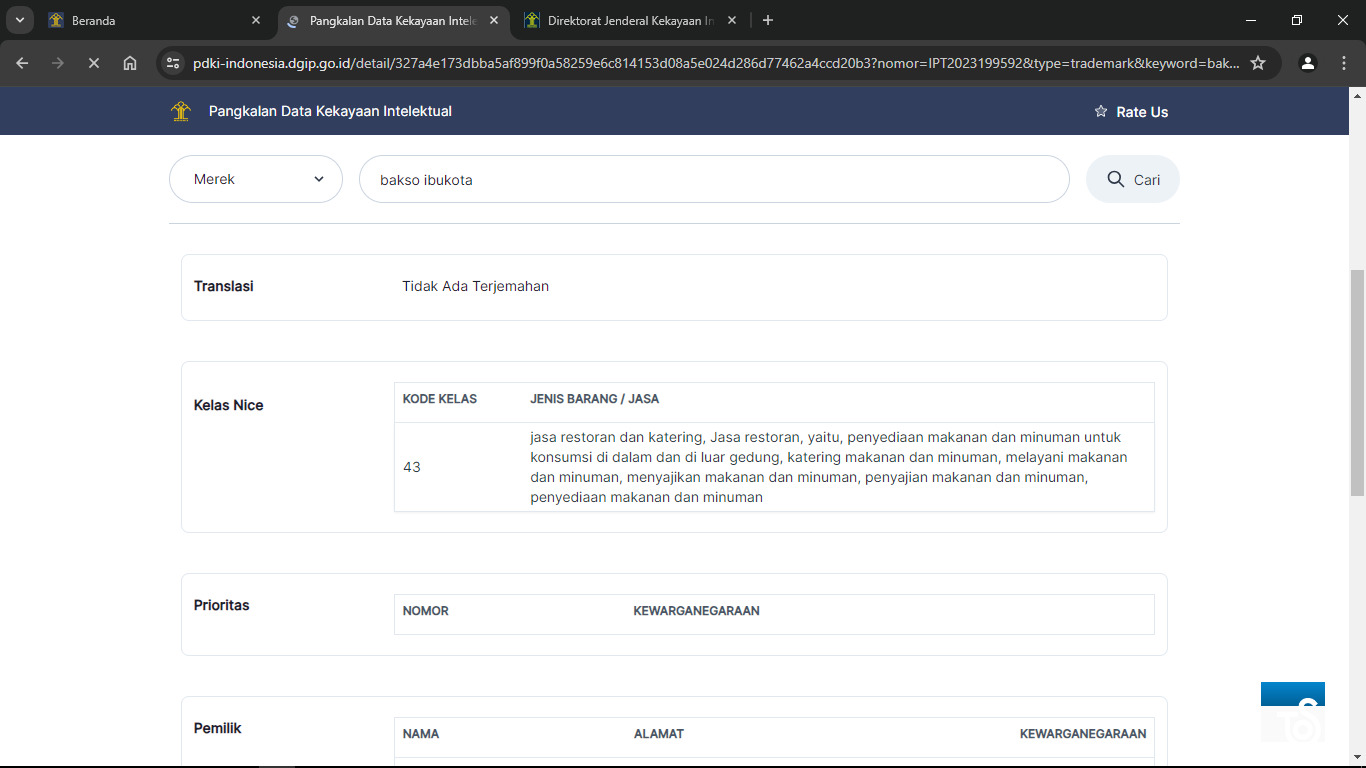Click KEWARGANEGARAAN header in Pemilik table
This screenshot has height=768, width=1366.
click(1083, 734)
